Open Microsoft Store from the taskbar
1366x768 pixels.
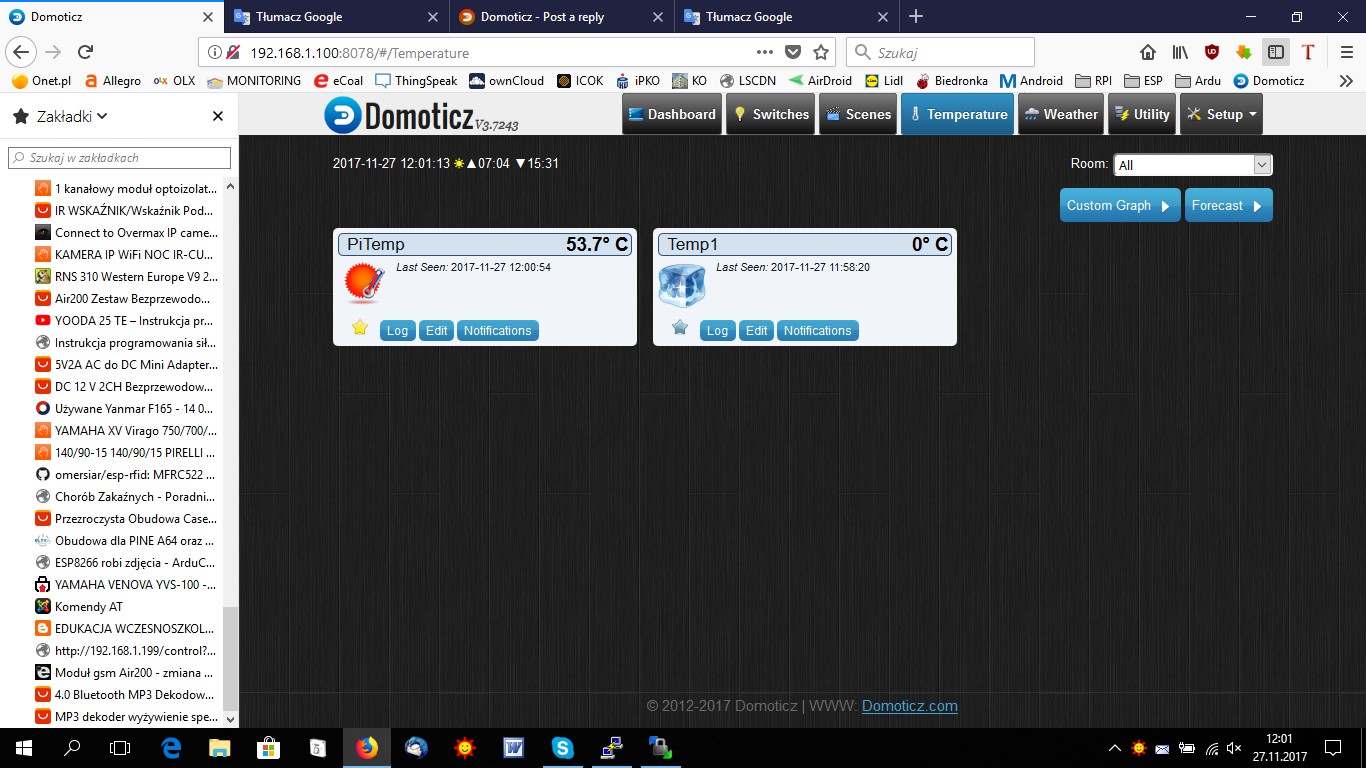[x=269, y=747]
